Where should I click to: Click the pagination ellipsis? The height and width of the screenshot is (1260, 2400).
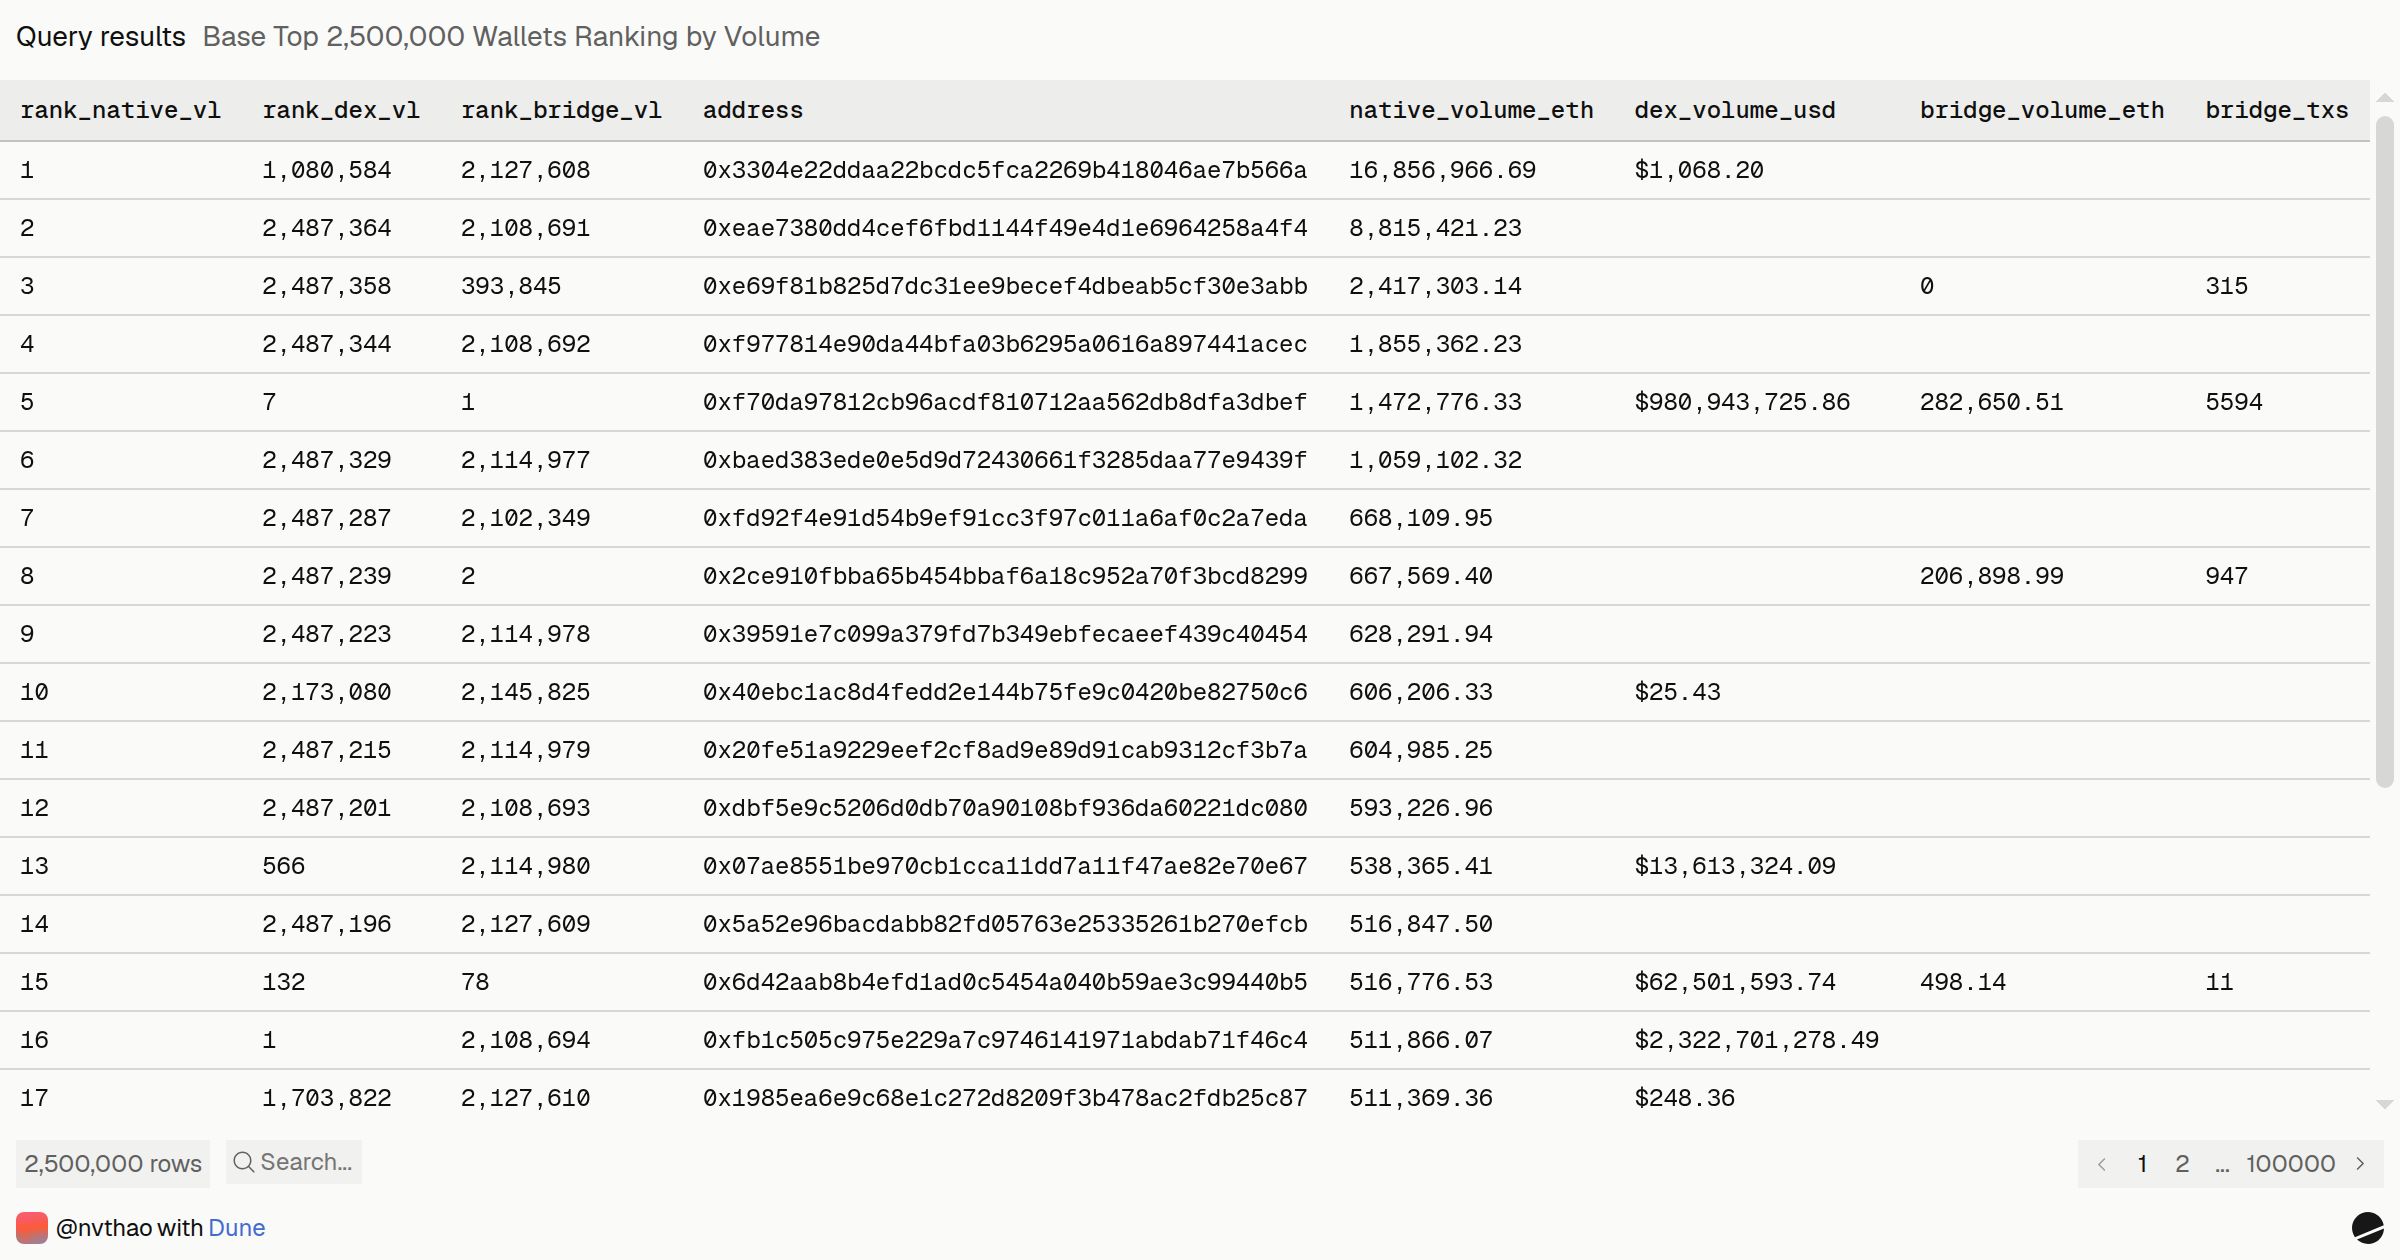[x=2222, y=1165]
